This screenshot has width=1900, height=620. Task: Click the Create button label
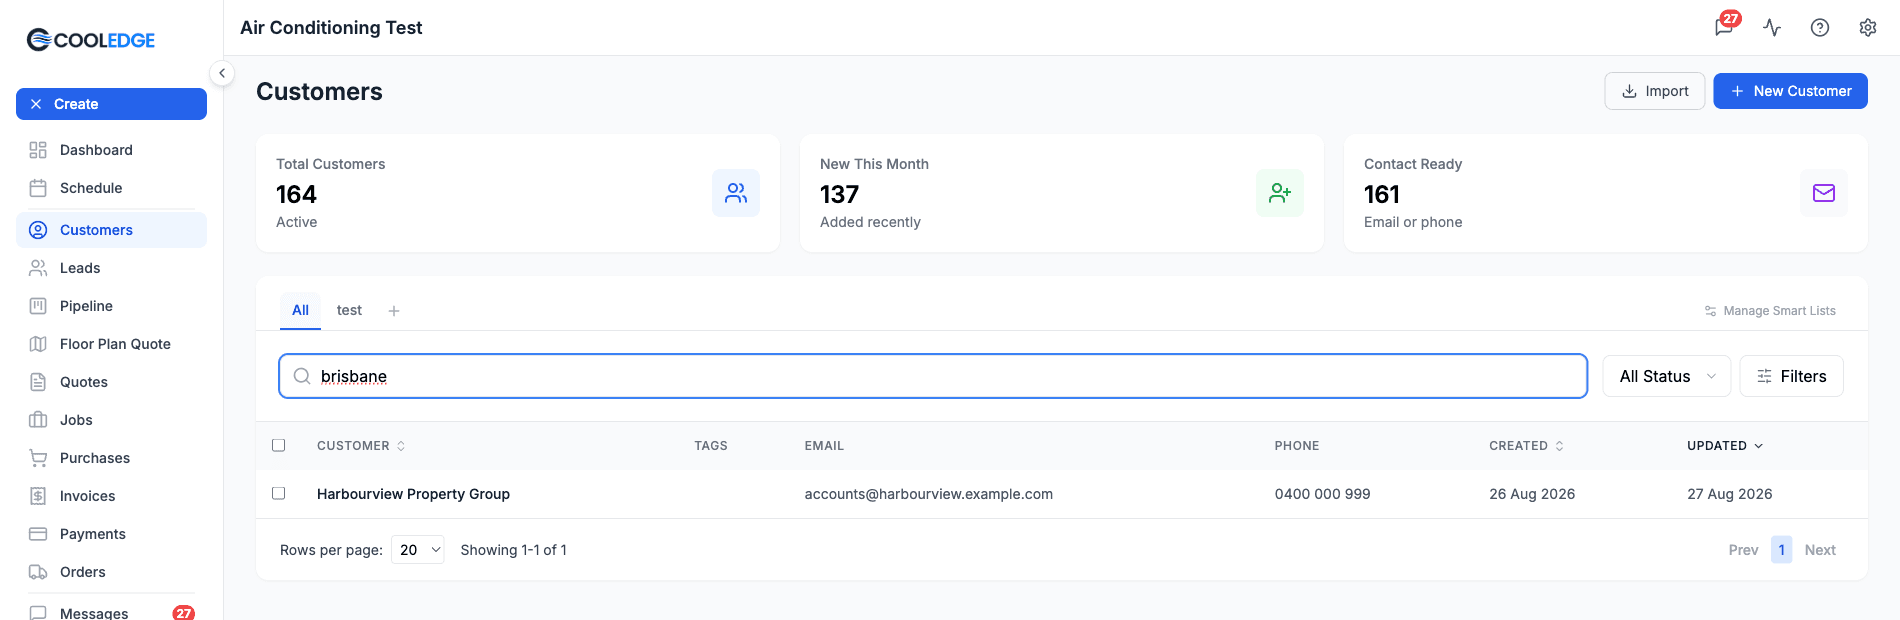pos(76,104)
